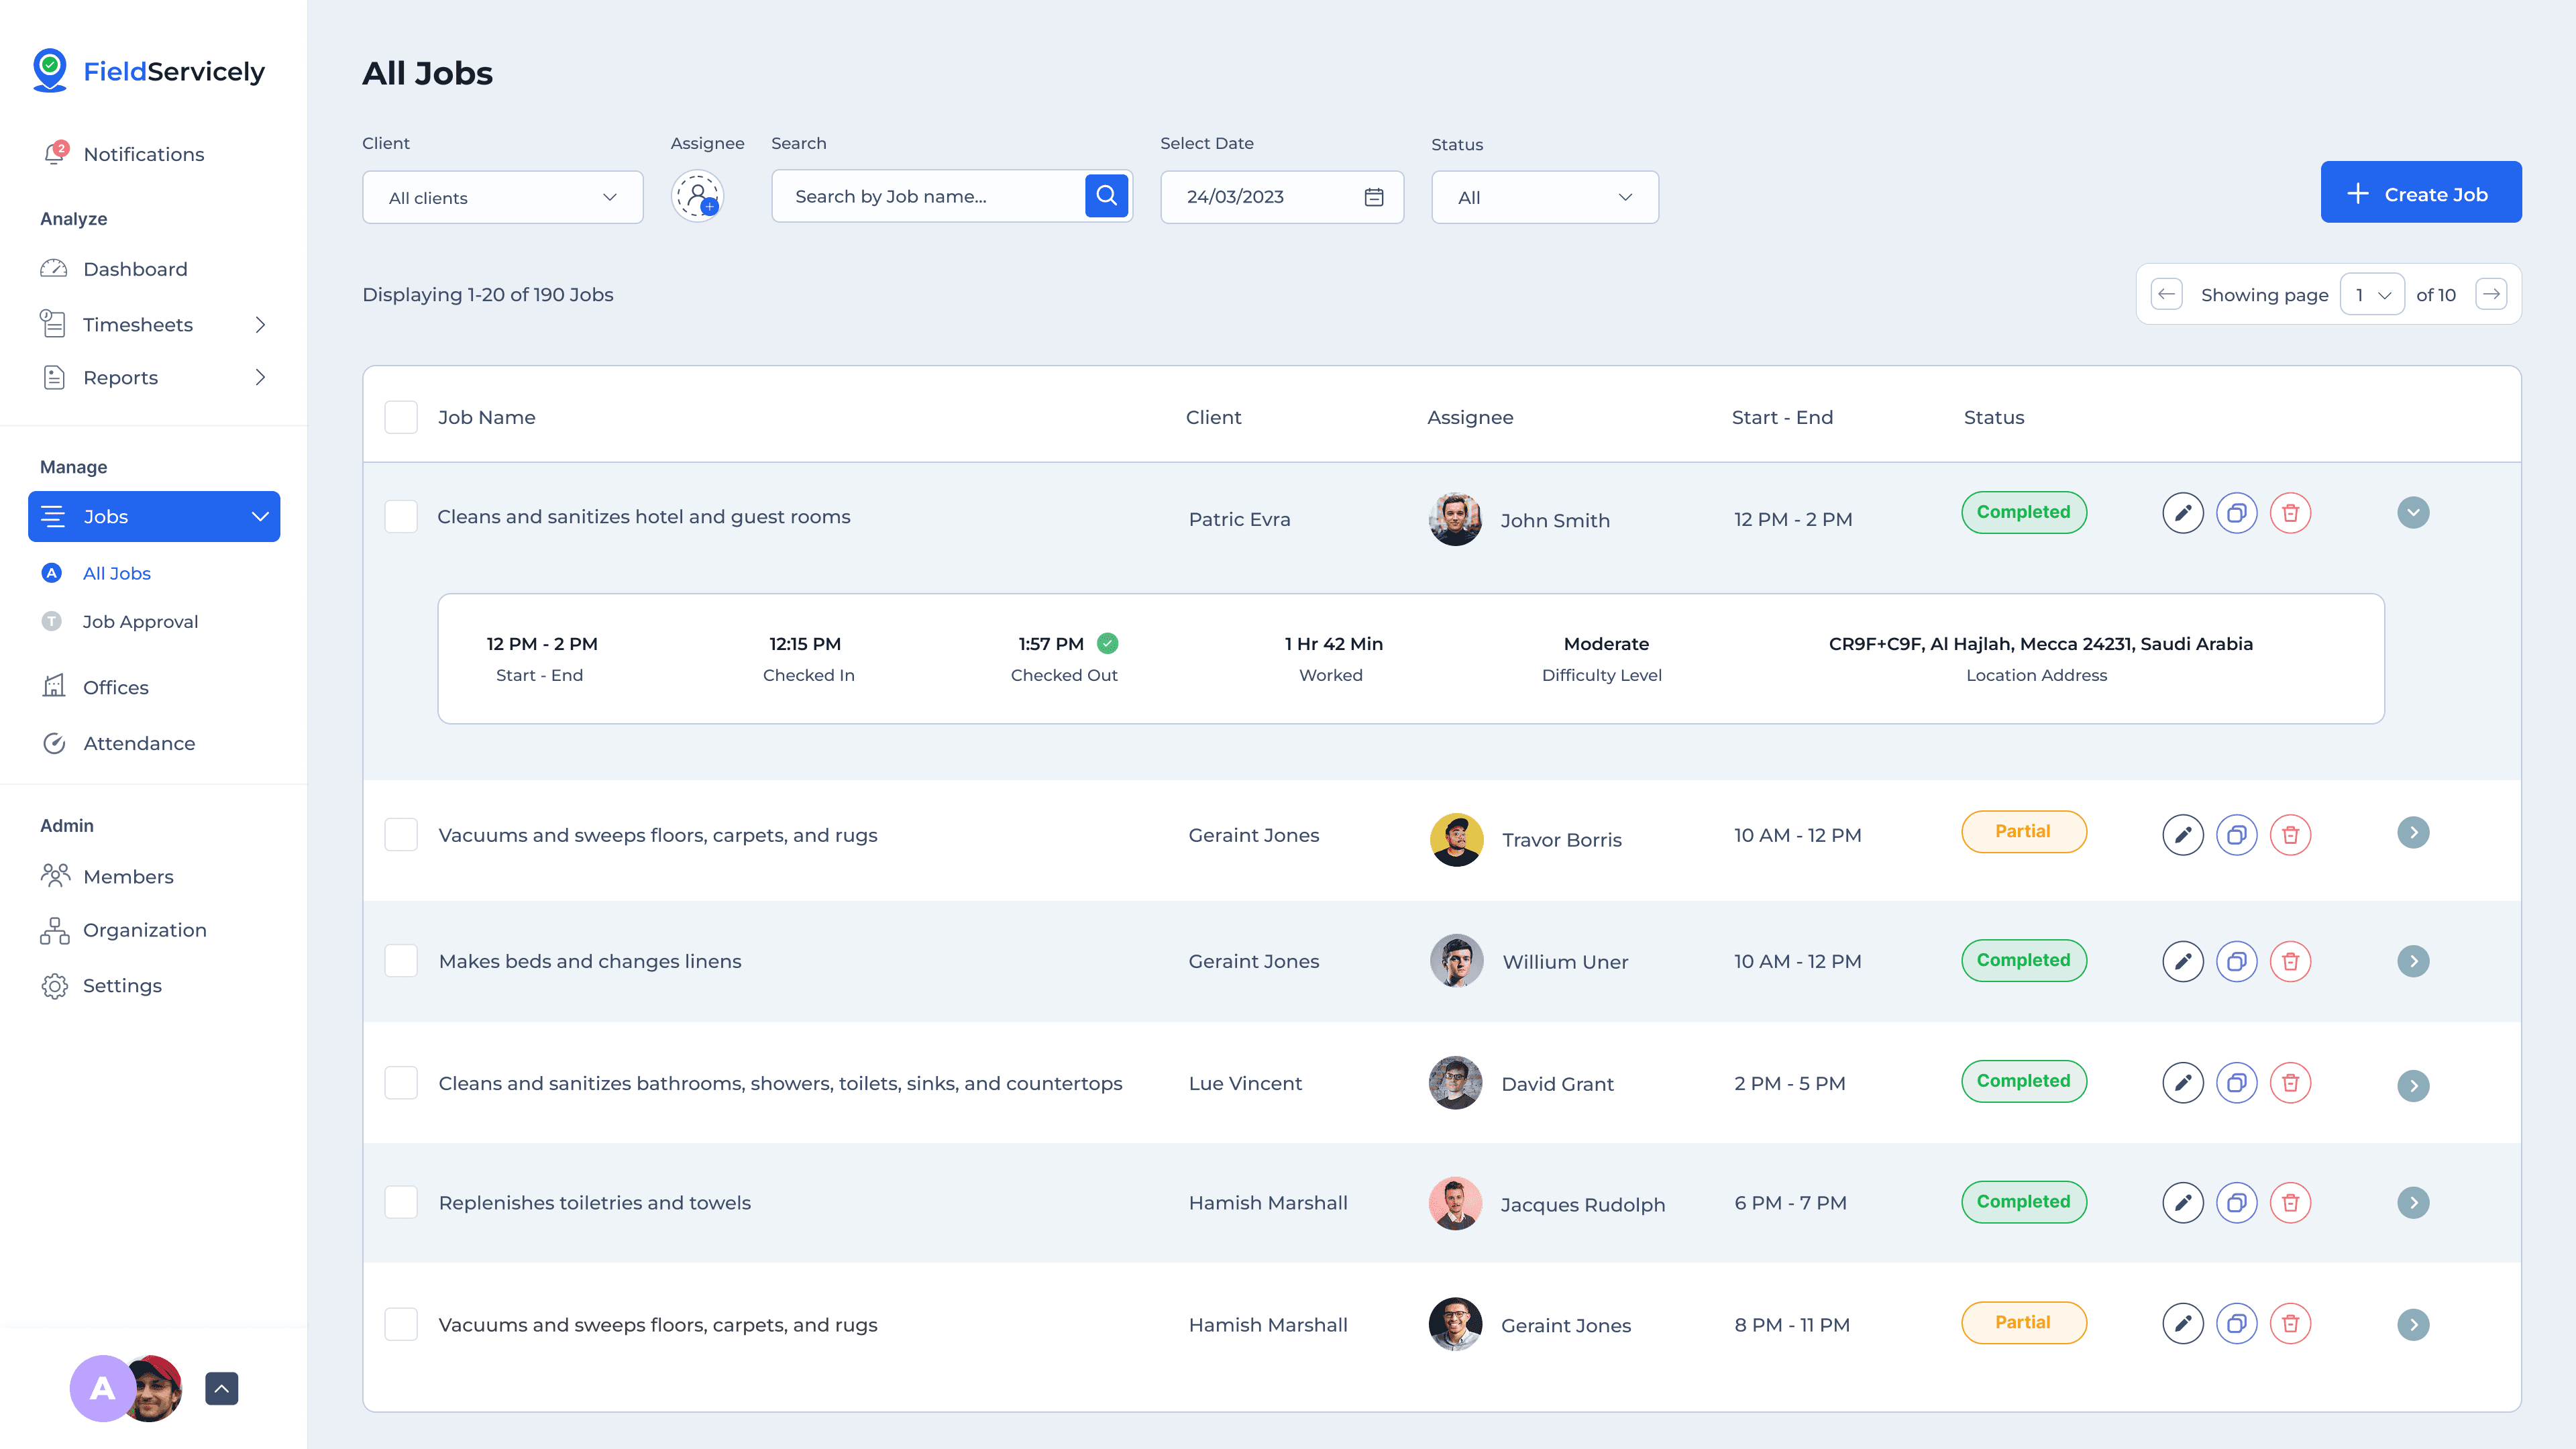Delete the Willium Uner job

(x=2290, y=961)
